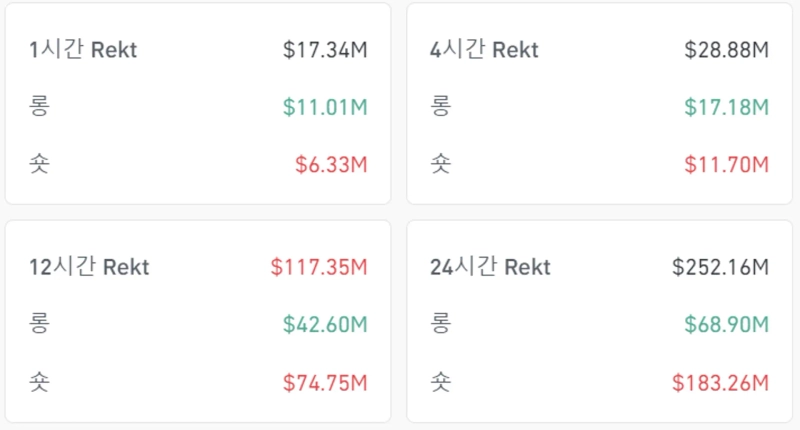The width and height of the screenshot is (800, 430).
Task: Click the 롱 label in 1시간 Rekt card
Action: coord(40,107)
